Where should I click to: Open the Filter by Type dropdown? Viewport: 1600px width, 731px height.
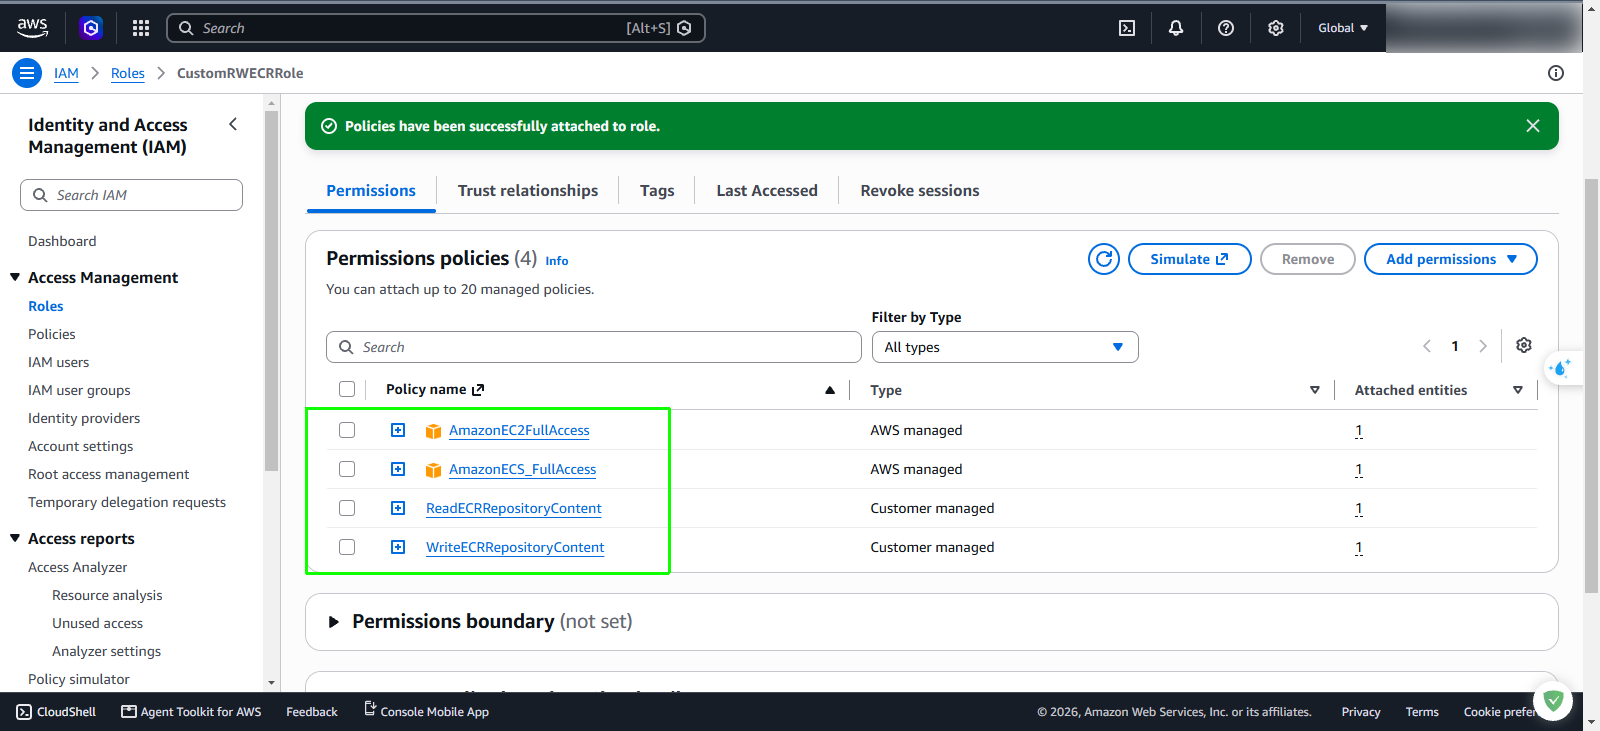pyautogui.click(x=1005, y=347)
